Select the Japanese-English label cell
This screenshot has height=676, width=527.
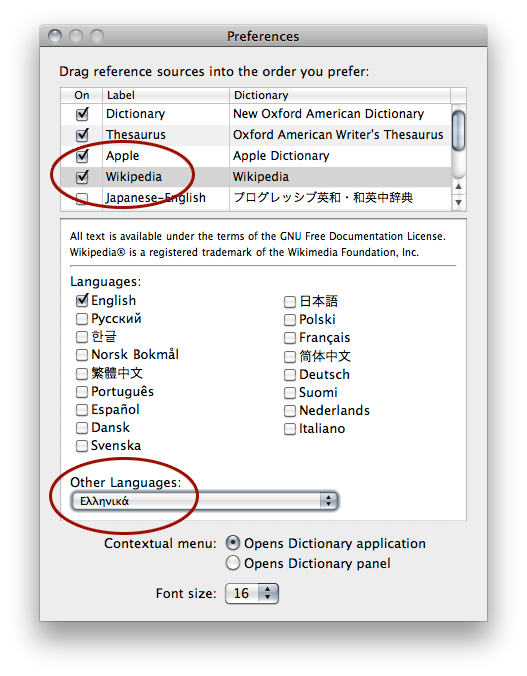click(166, 198)
